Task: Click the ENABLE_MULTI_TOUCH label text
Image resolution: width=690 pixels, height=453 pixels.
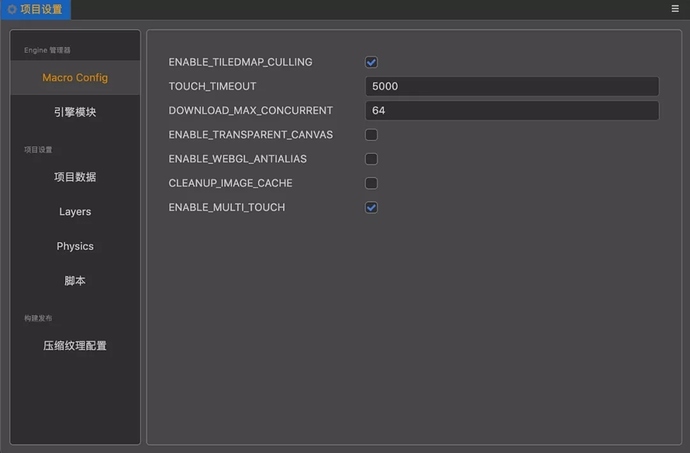Action: coord(227,207)
